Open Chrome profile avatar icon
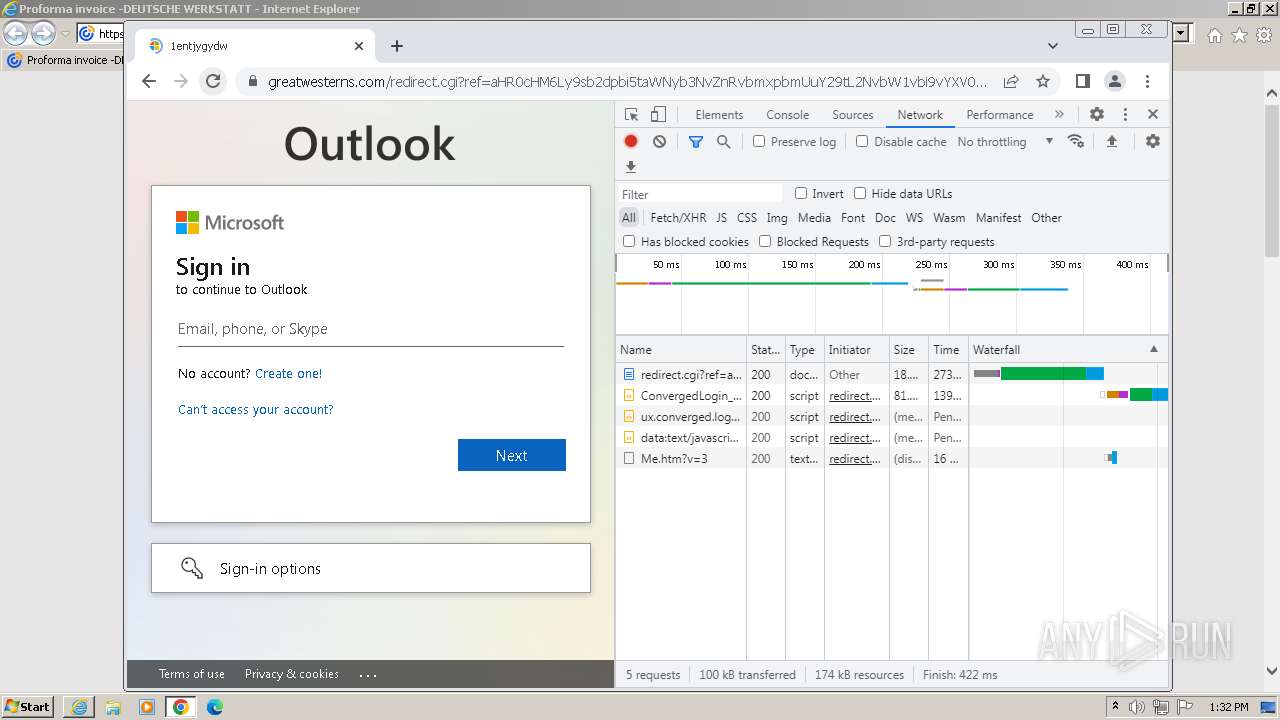 tap(1115, 81)
